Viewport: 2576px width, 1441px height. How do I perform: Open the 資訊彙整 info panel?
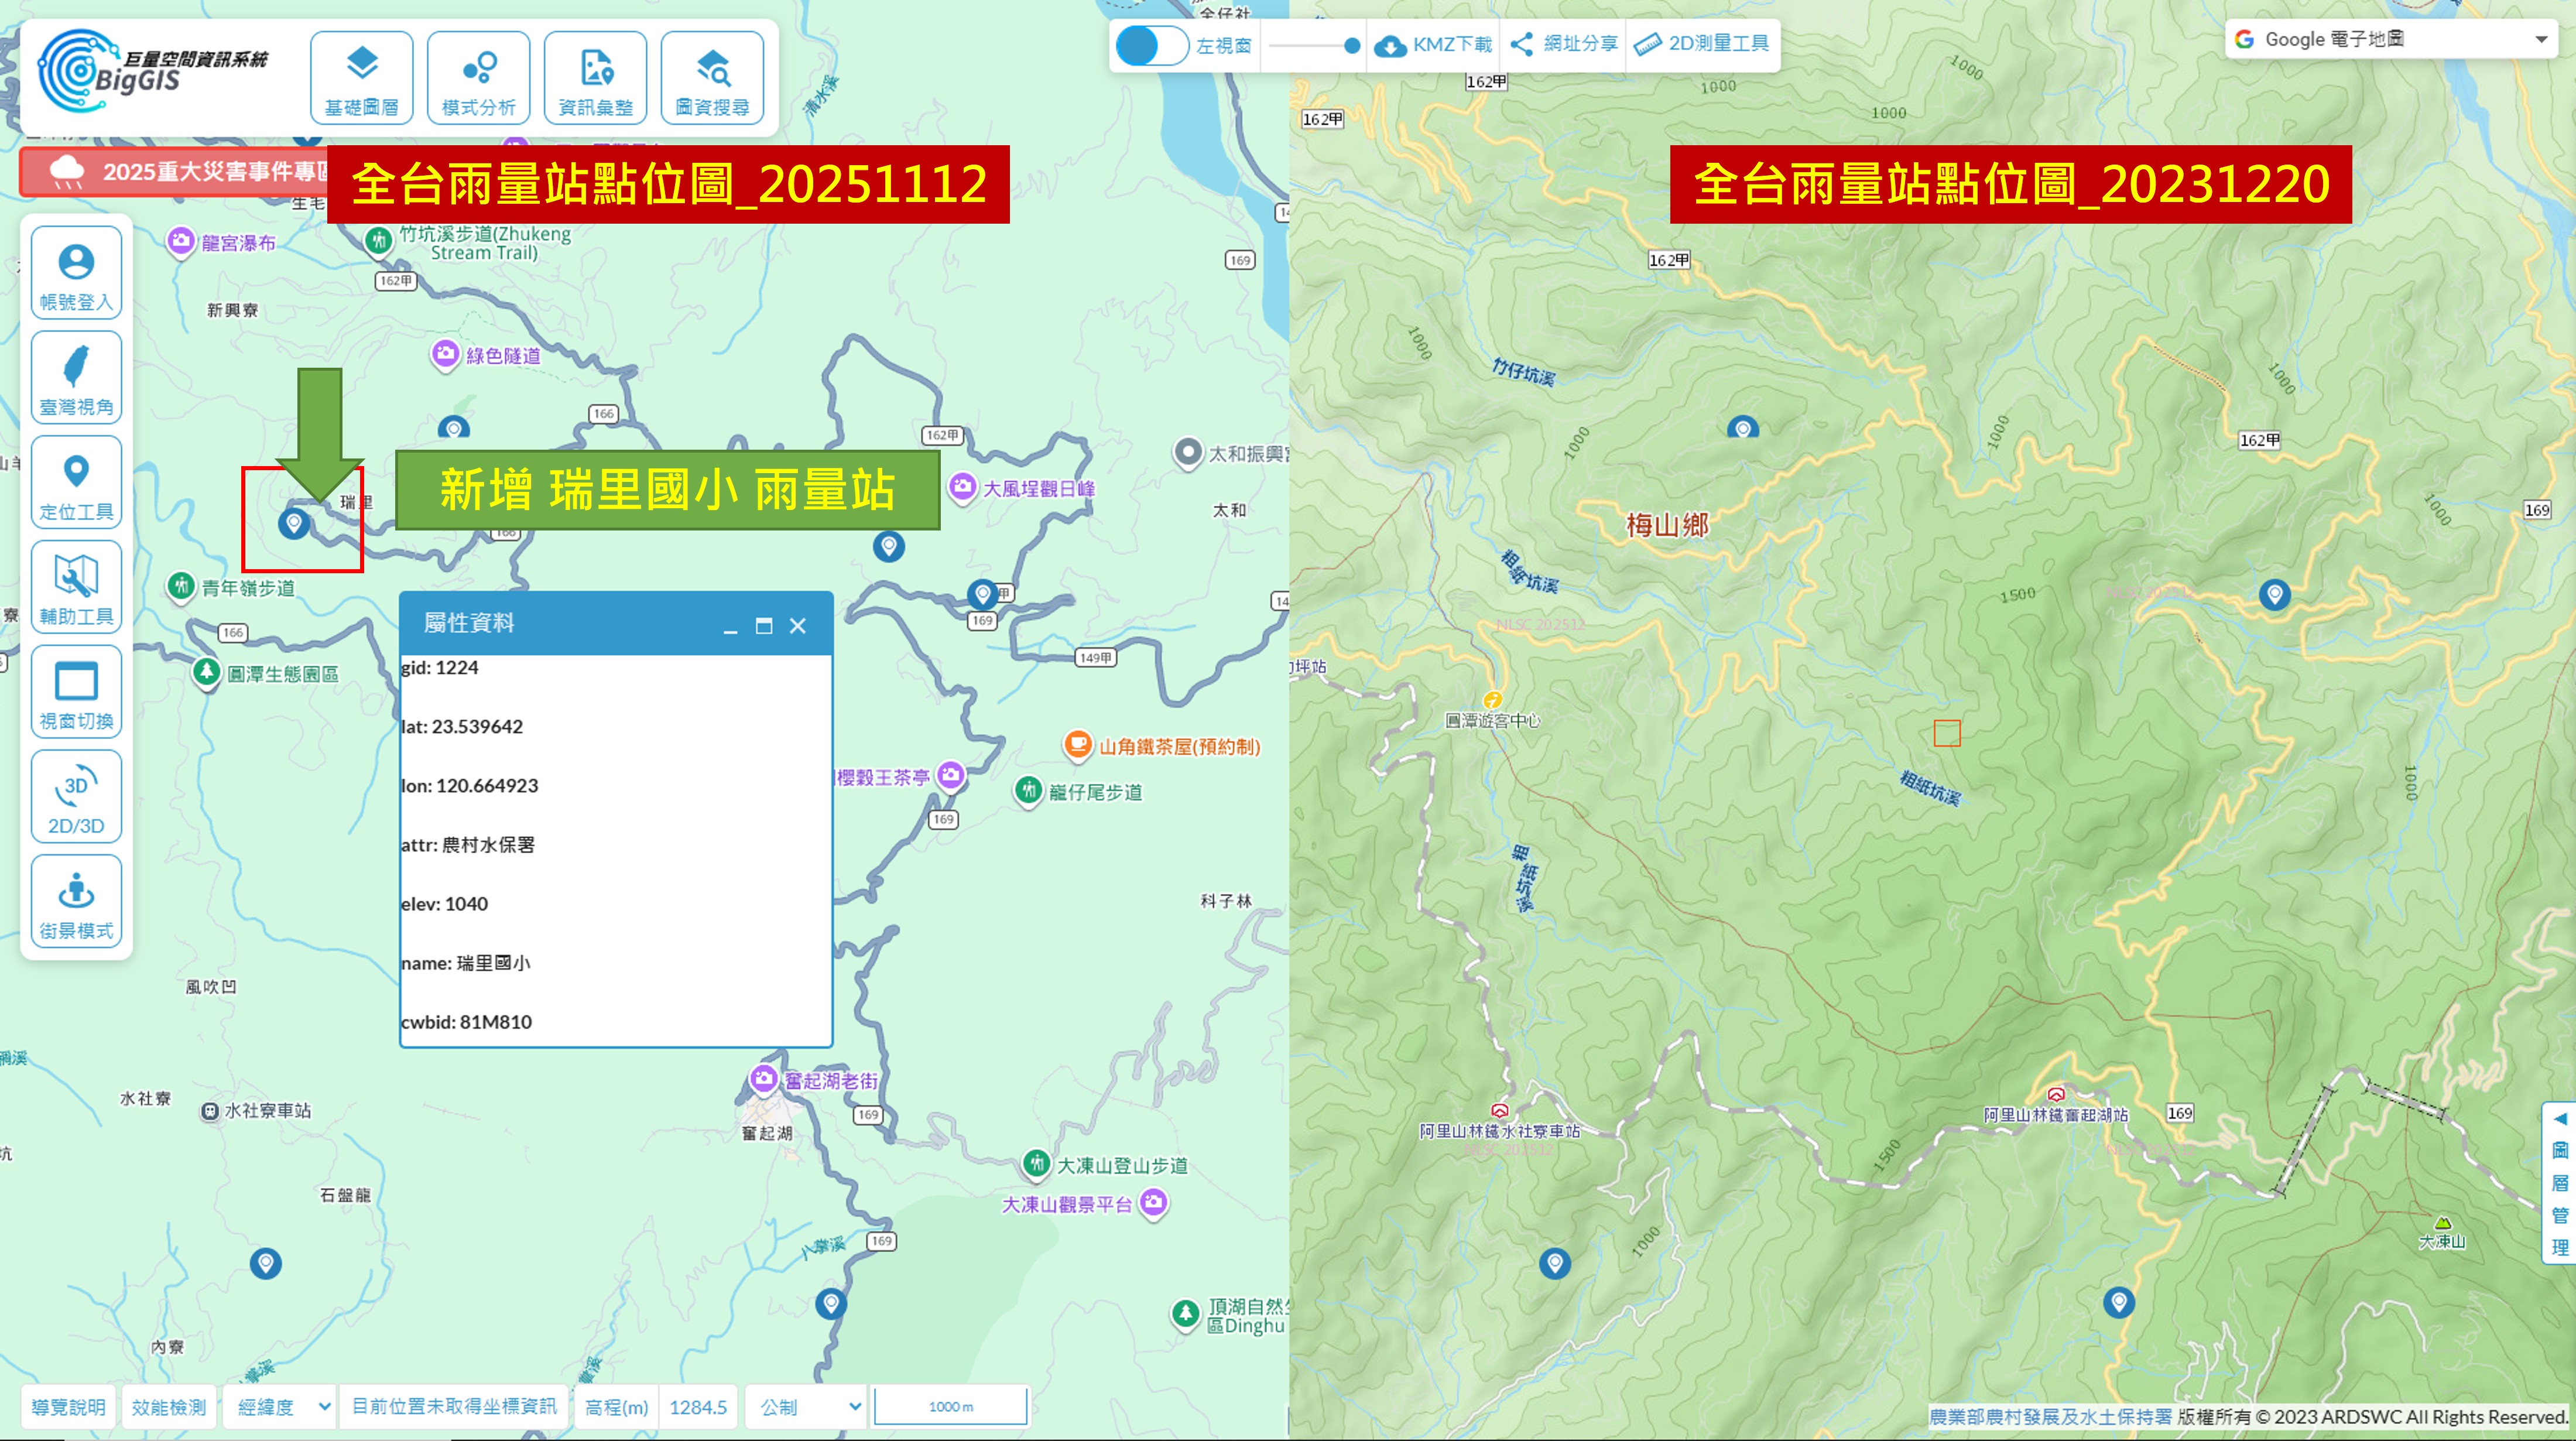pyautogui.click(x=595, y=78)
